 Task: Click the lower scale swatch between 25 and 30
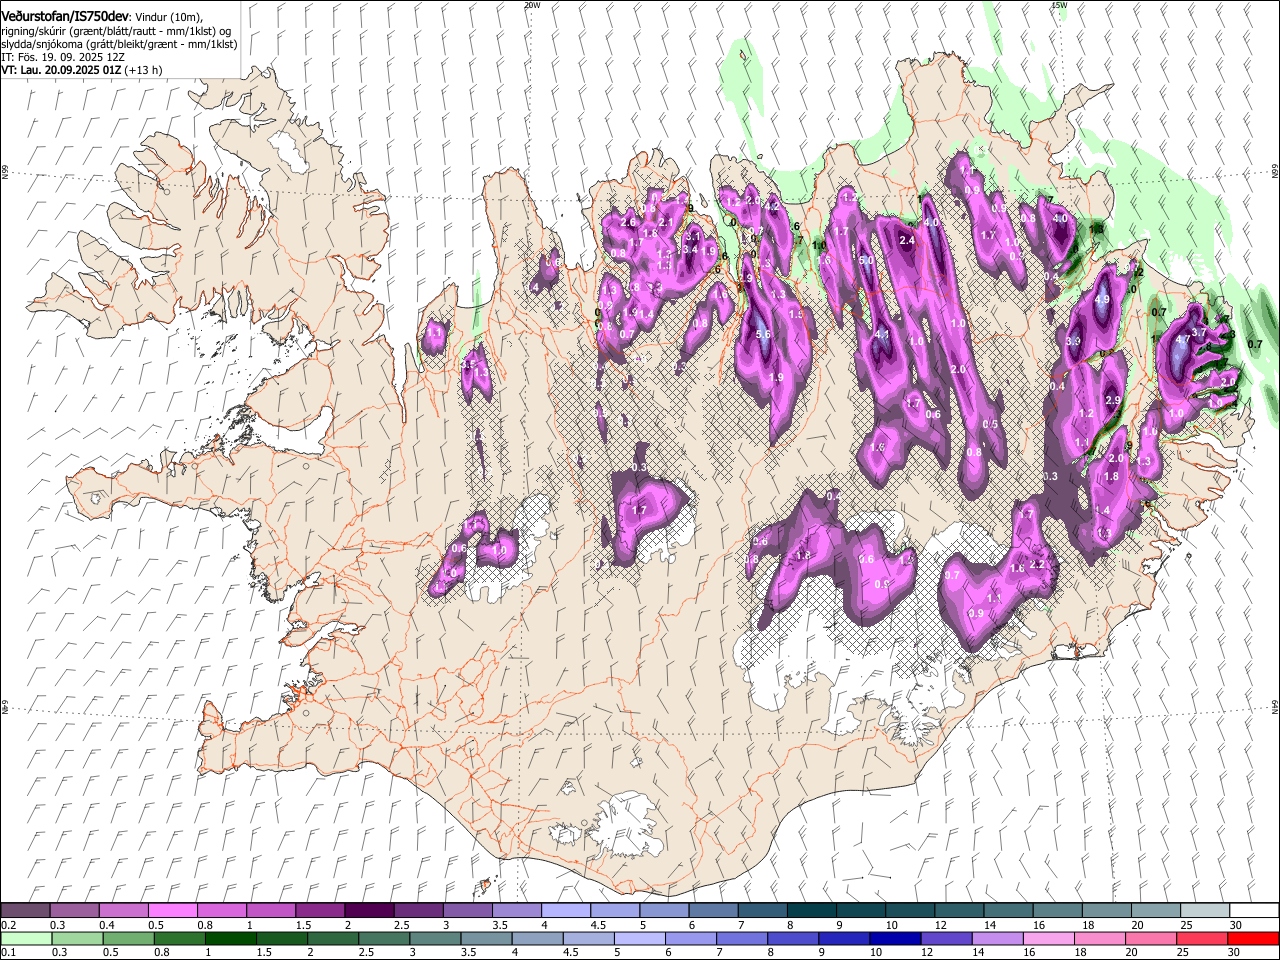[x=1203, y=938]
